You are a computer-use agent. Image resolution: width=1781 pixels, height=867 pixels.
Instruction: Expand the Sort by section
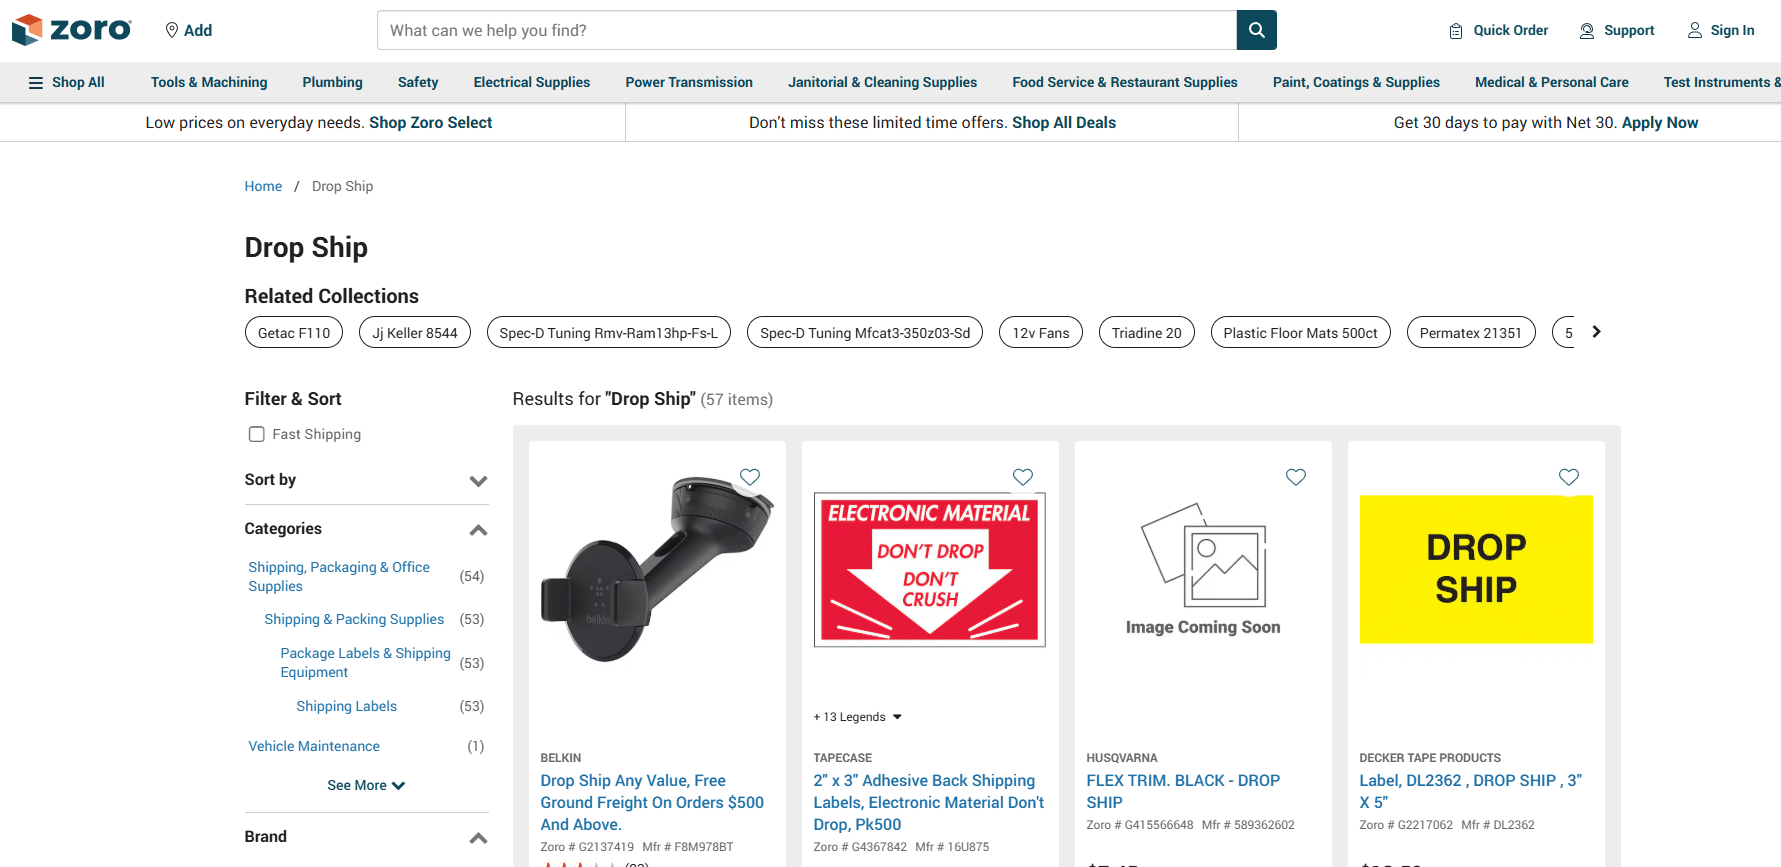pos(478,481)
